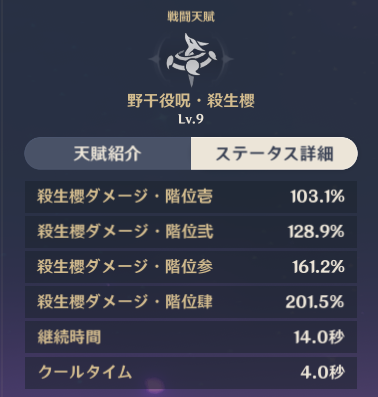This screenshot has width=378, height=397.
Task: Click the sparkle ornament left of skill icon
Action: (x=155, y=59)
